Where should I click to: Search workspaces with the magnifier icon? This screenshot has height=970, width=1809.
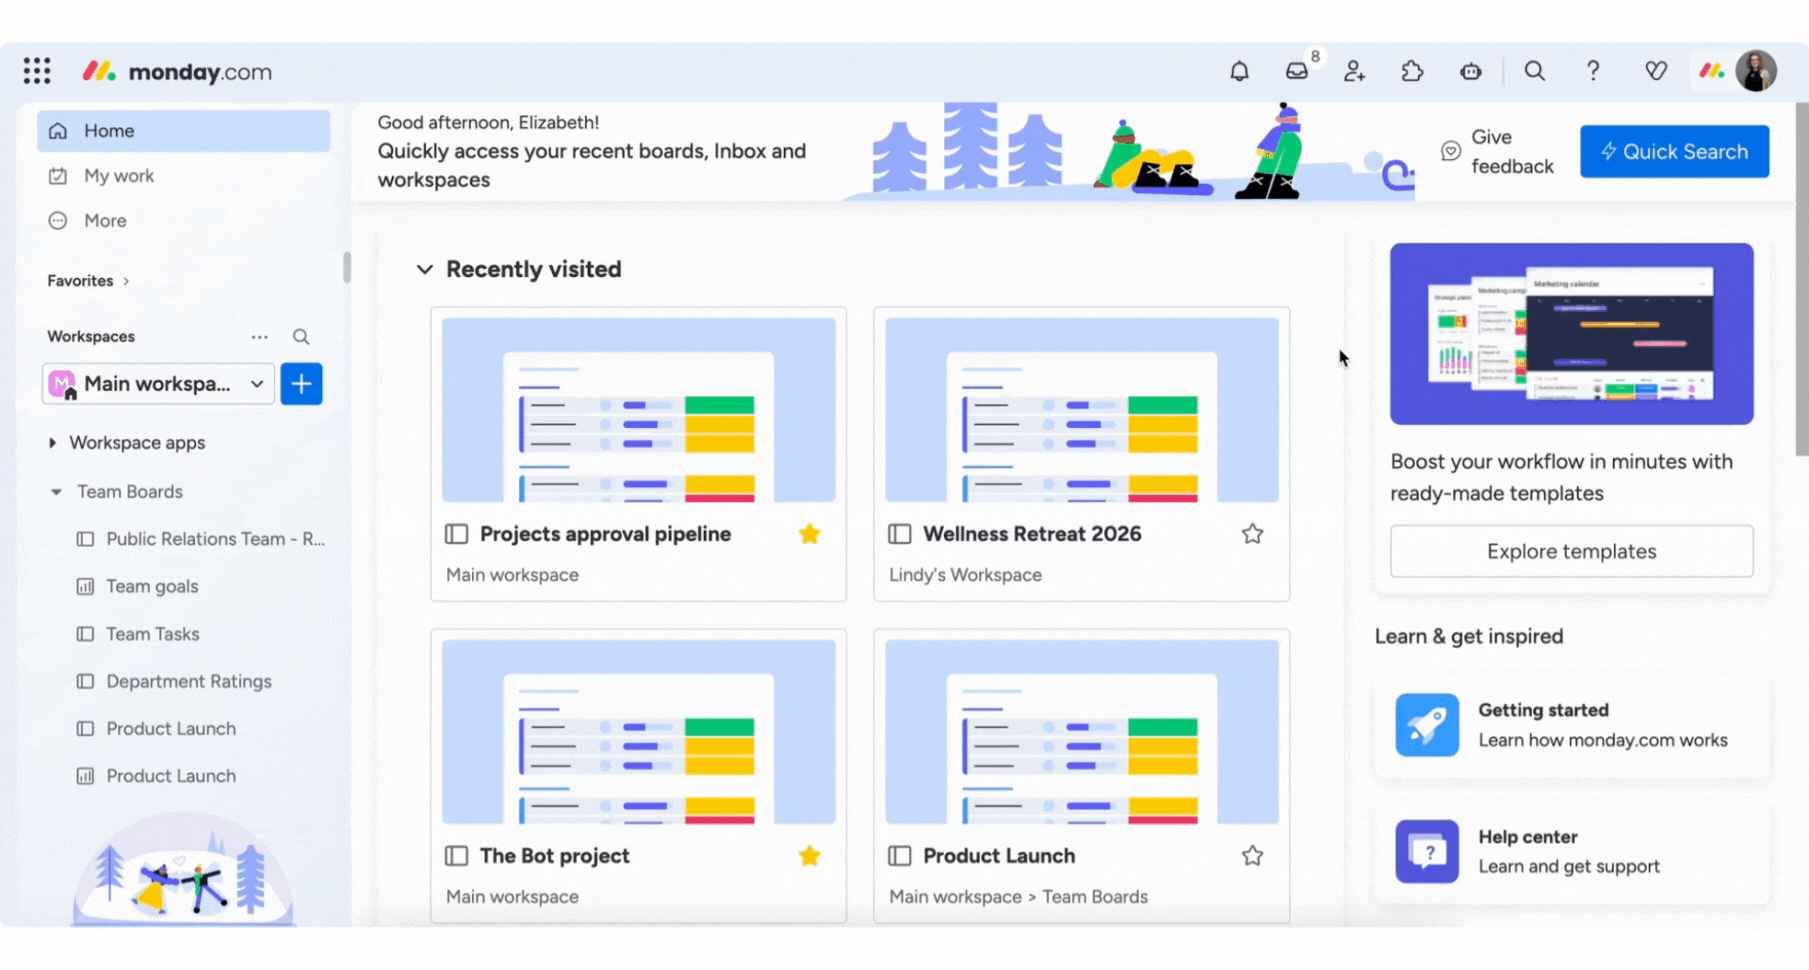coord(301,337)
